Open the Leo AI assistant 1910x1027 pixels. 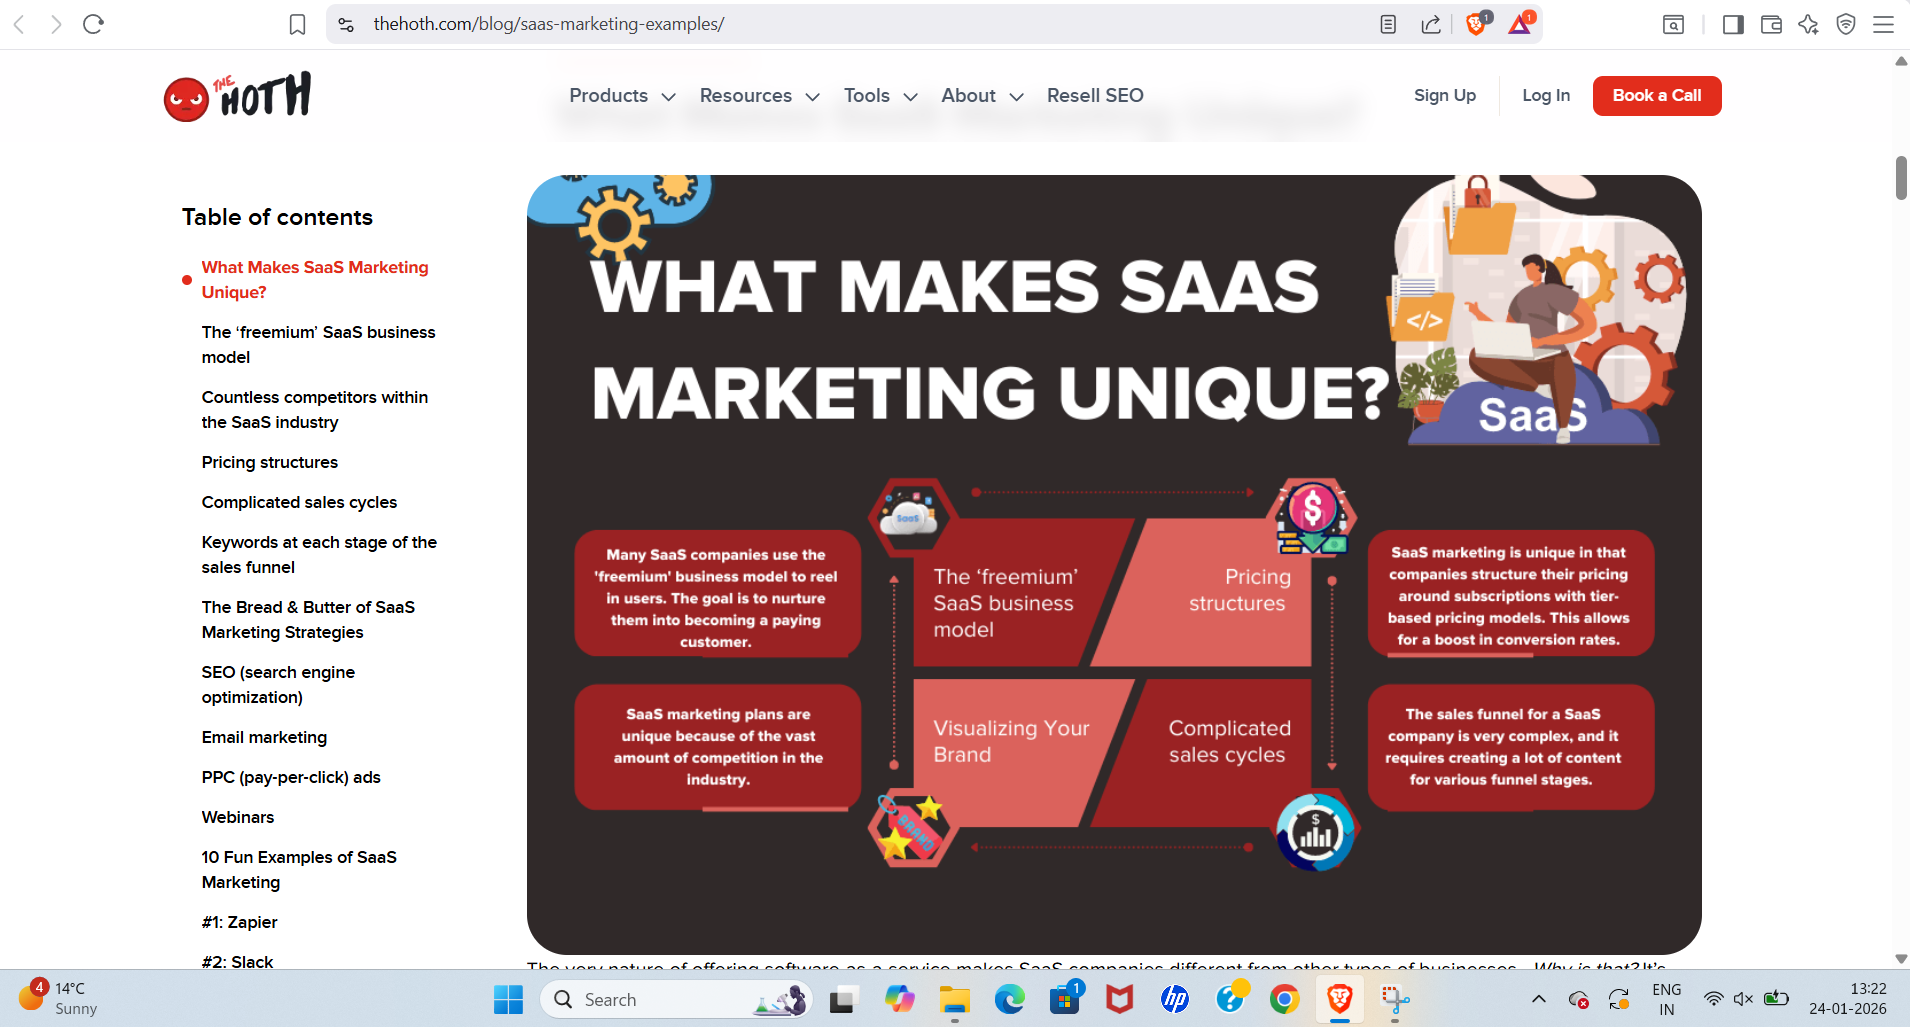[1810, 24]
